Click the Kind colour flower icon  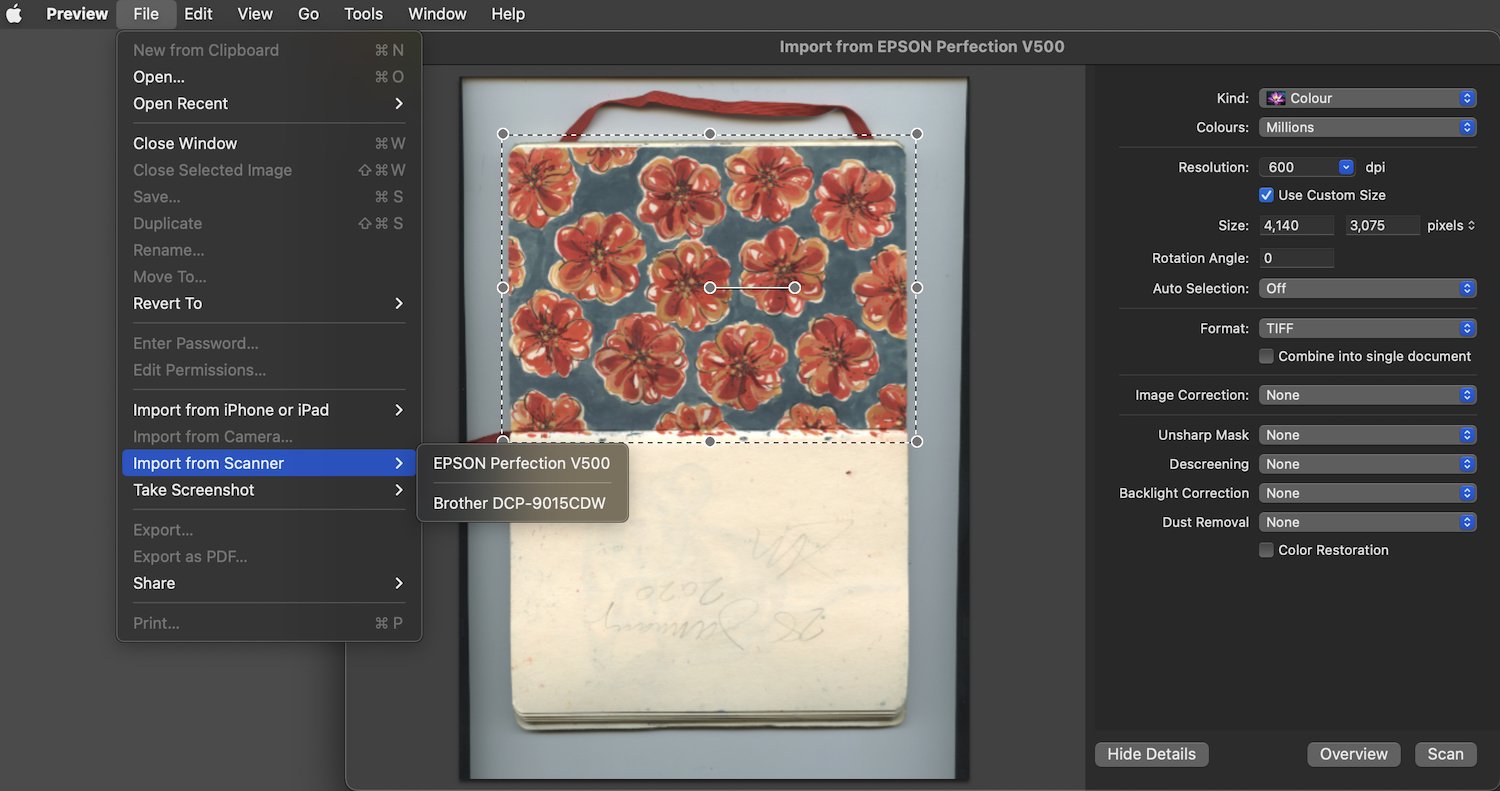point(1275,98)
